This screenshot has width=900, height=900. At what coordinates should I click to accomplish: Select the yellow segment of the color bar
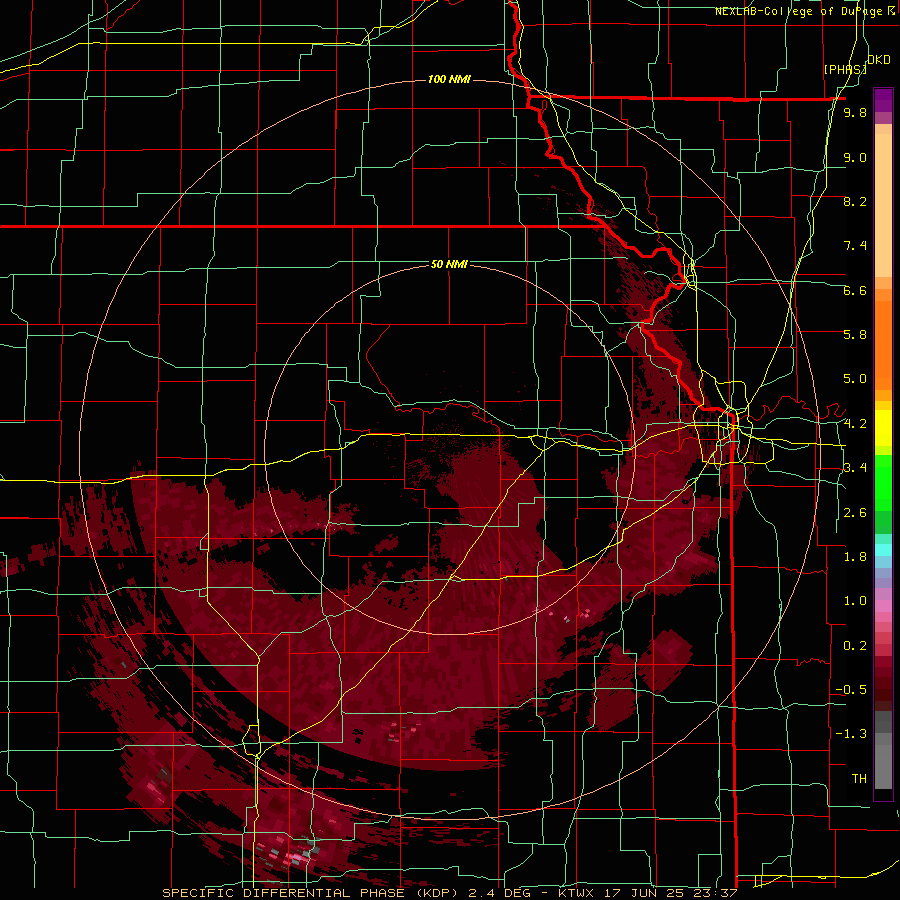(883, 428)
